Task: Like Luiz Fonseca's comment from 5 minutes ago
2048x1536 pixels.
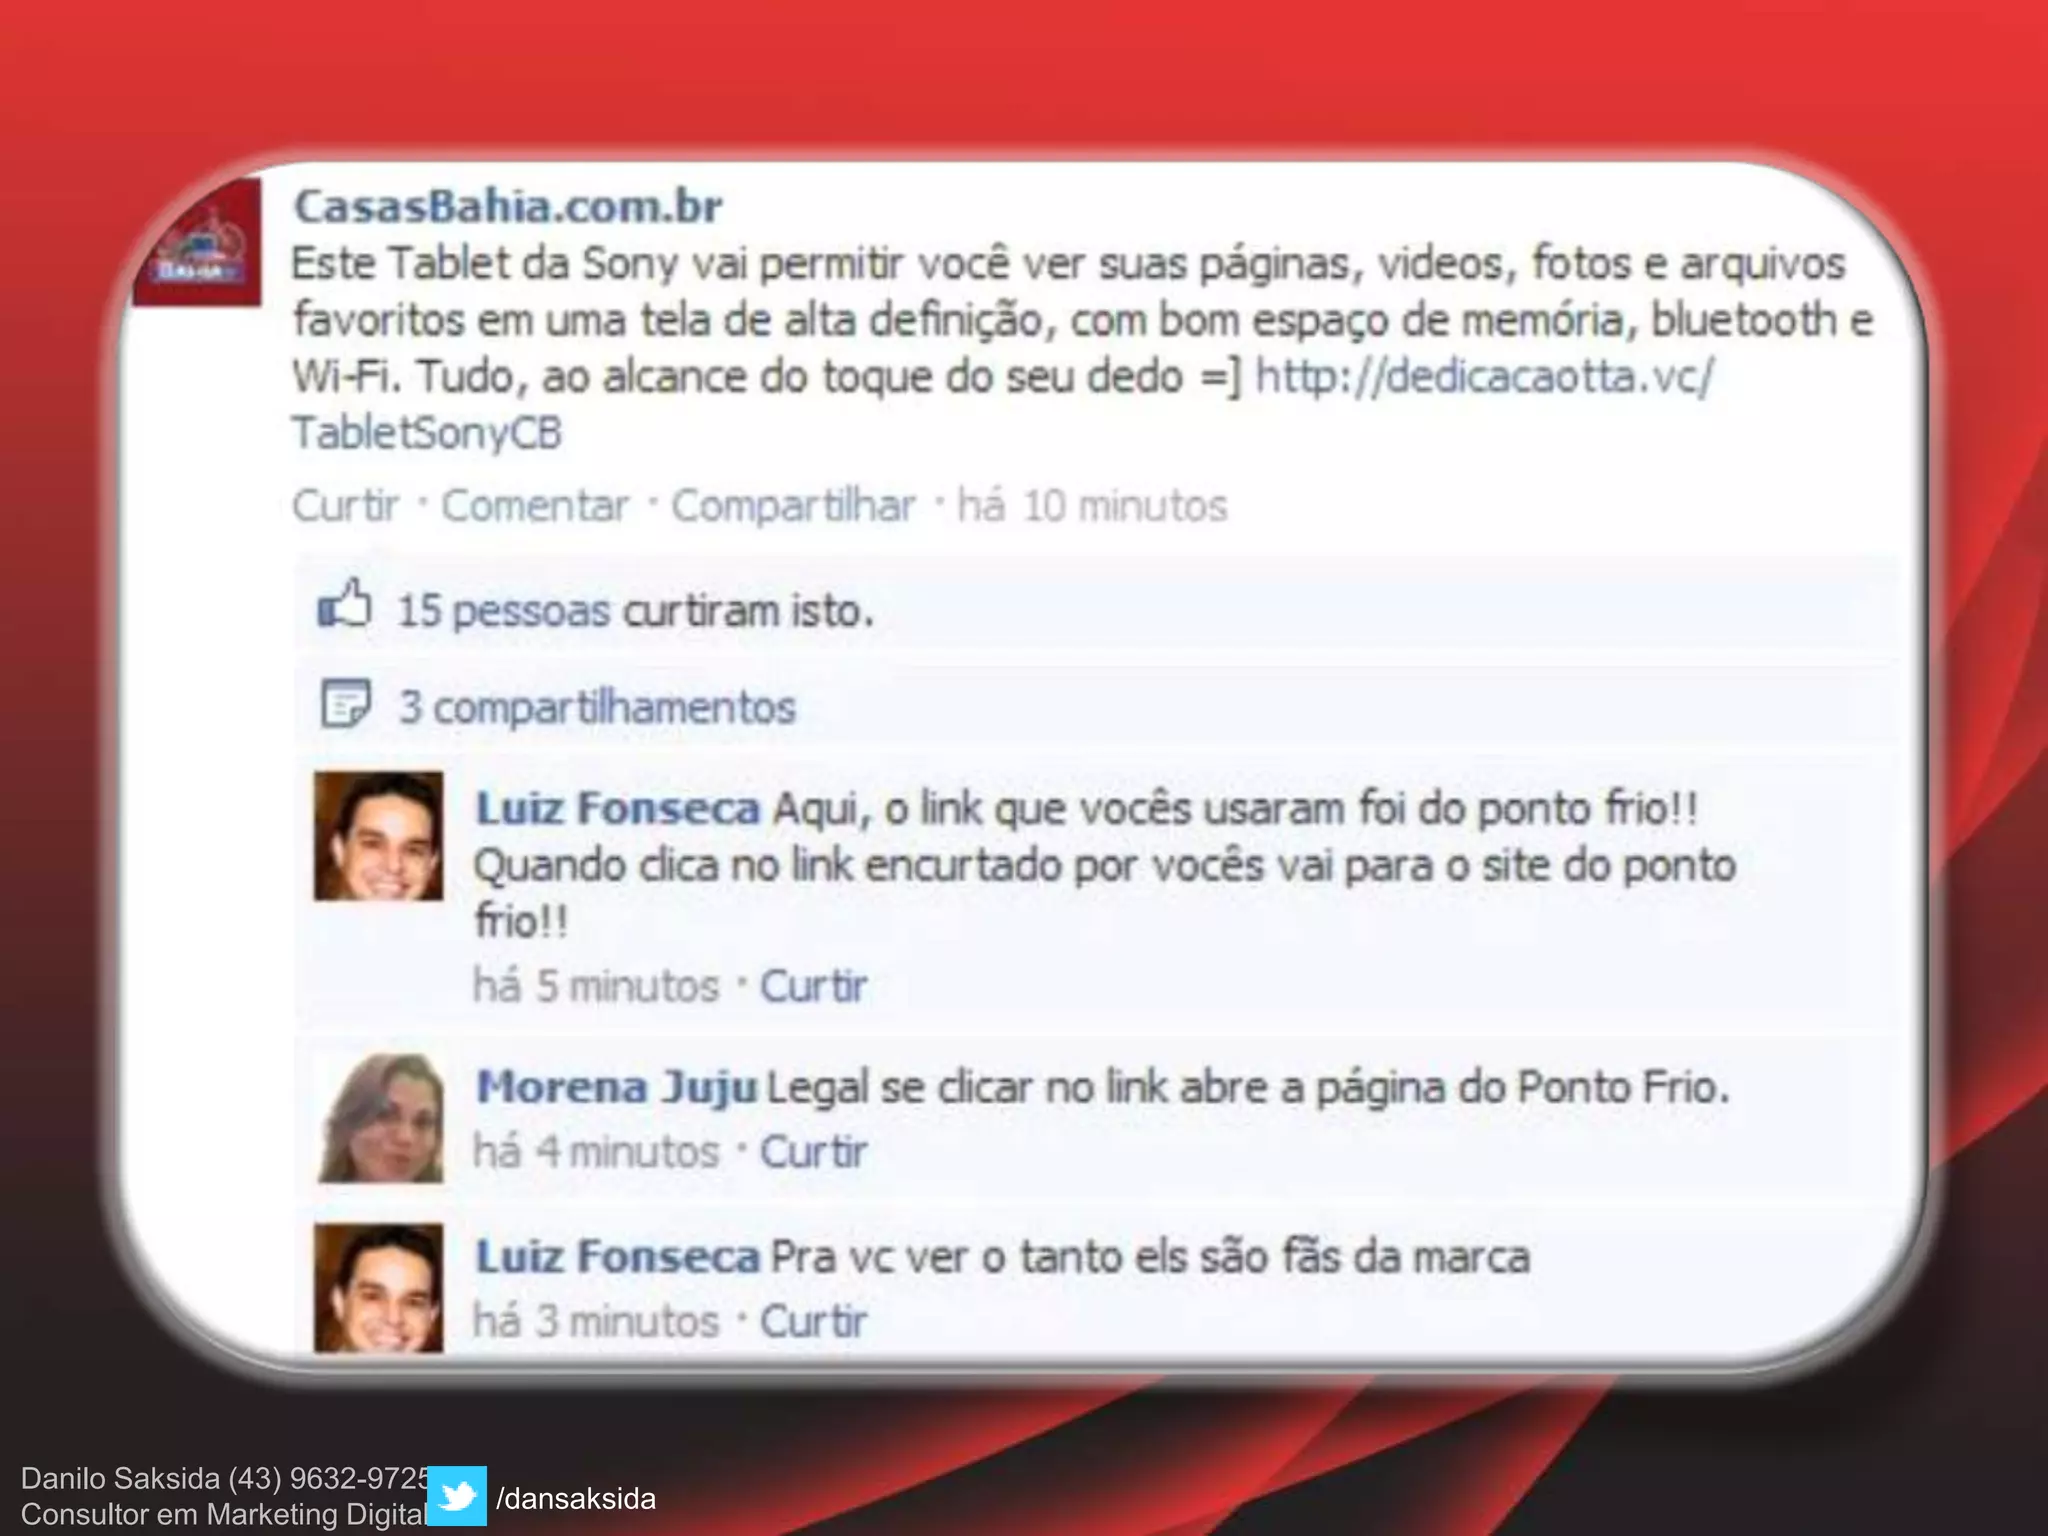Action: coord(813,986)
